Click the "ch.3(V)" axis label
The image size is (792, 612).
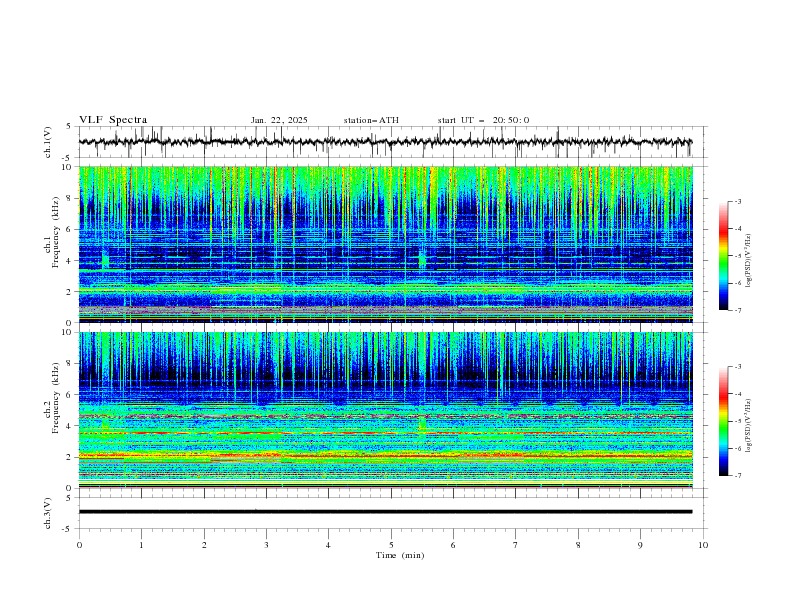click(x=48, y=513)
